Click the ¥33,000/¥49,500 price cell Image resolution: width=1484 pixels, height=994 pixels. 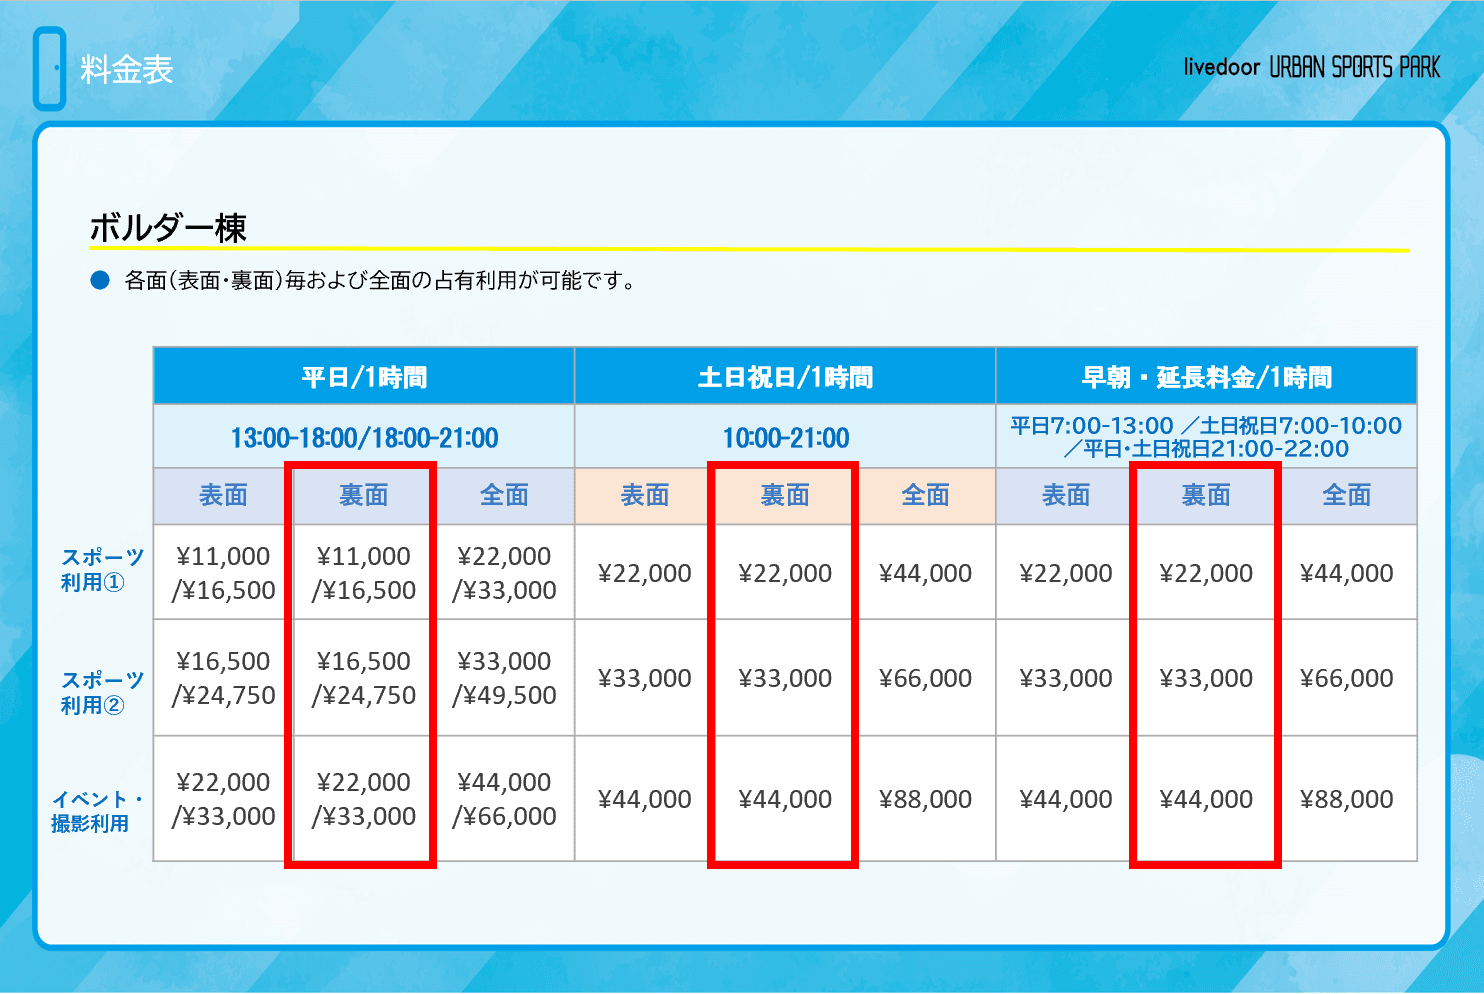504,678
